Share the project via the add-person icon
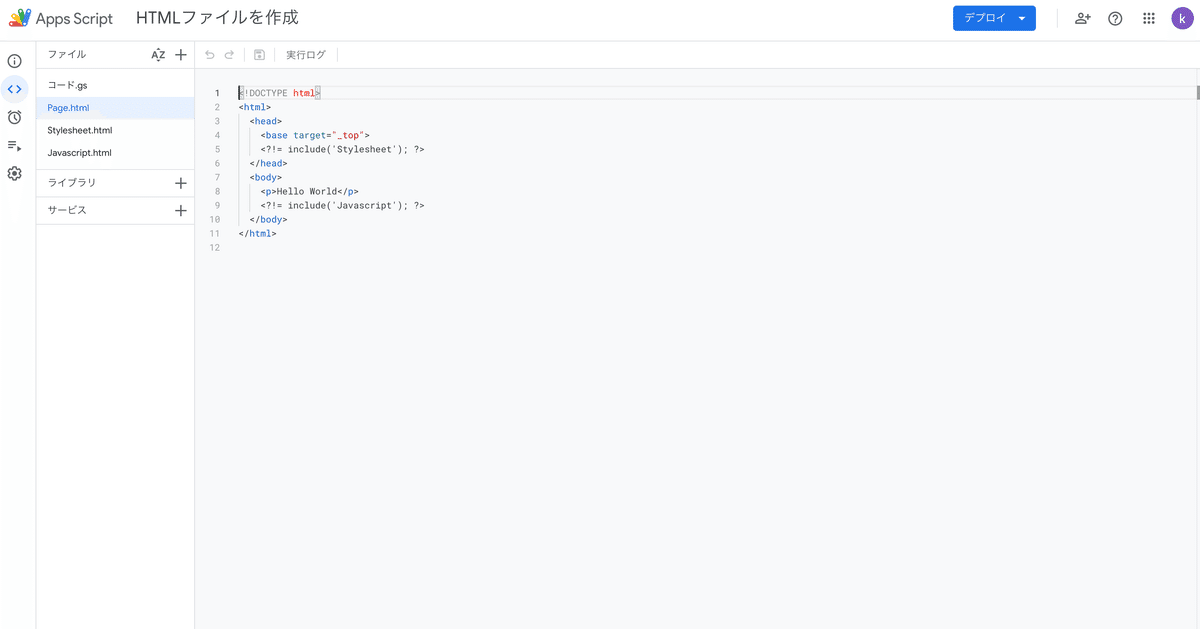This screenshot has width=1200, height=629. [x=1082, y=18]
